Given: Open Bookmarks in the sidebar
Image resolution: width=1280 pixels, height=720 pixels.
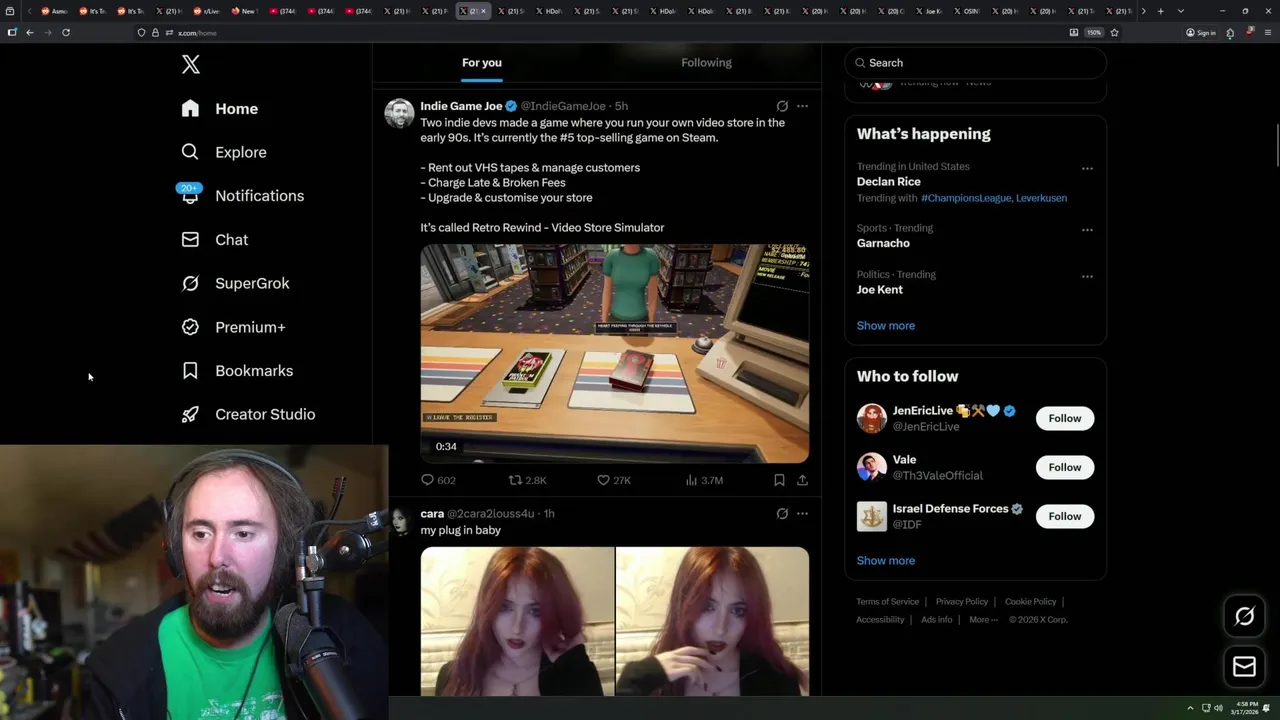Looking at the screenshot, I should tap(238, 371).
